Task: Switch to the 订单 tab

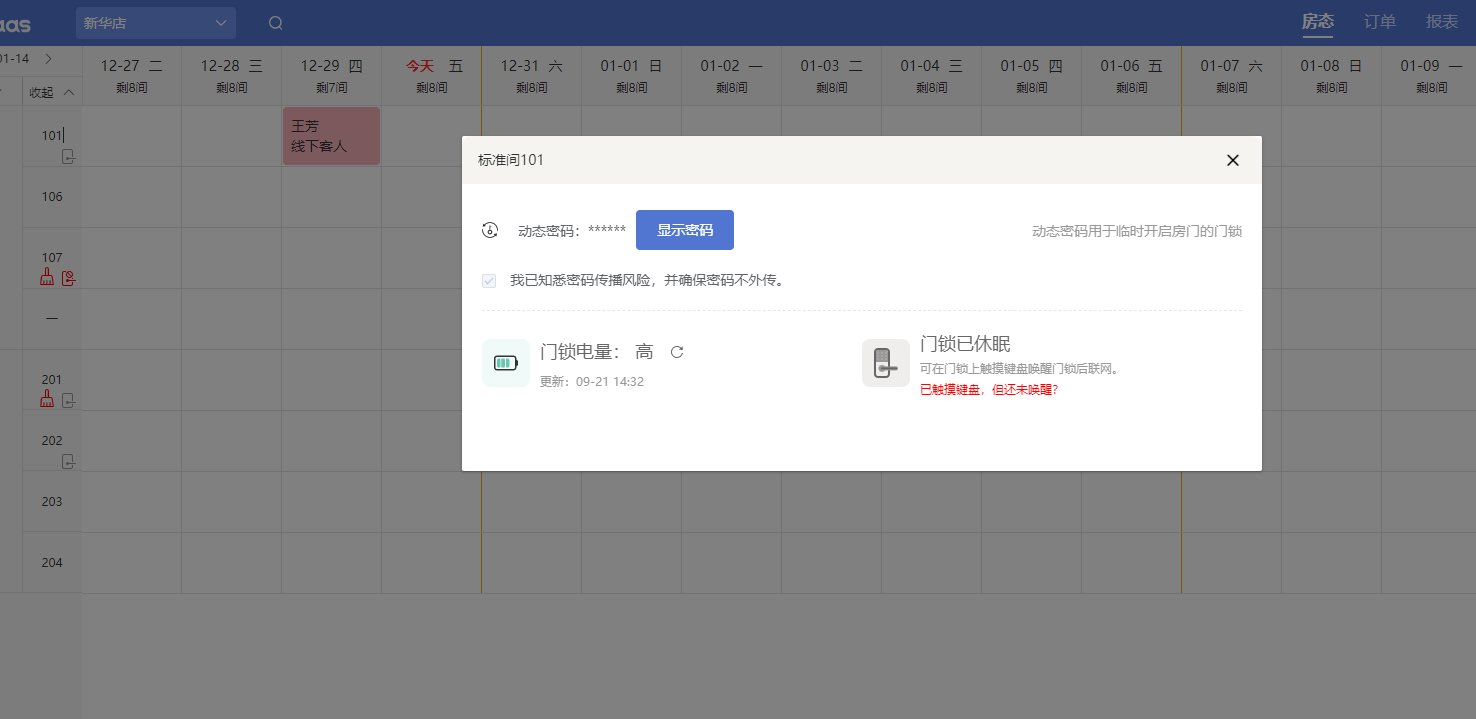Action: point(1379,22)
